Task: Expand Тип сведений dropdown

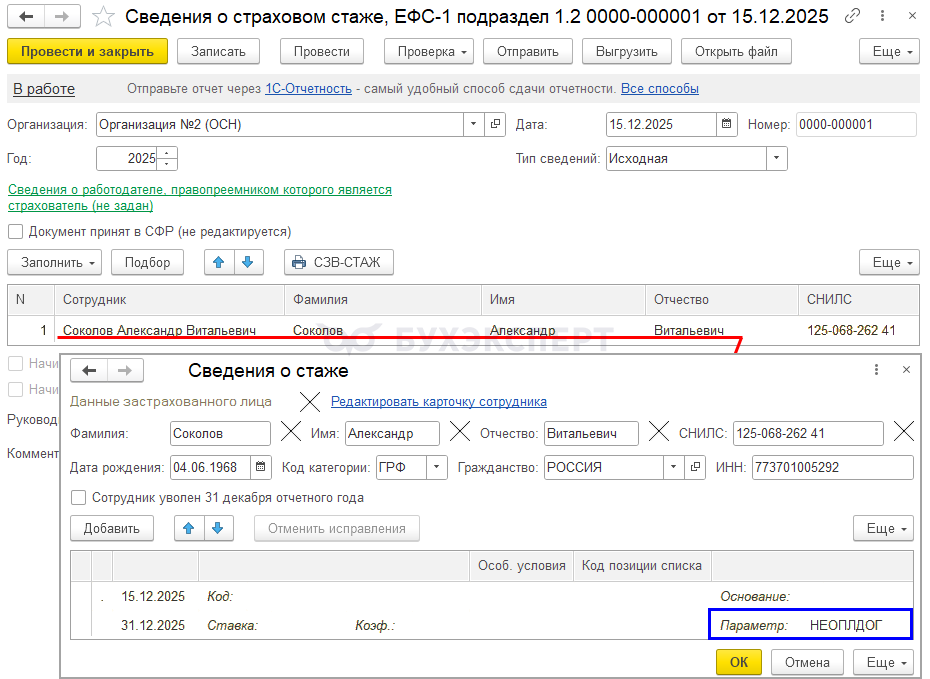Action: [776, 159]
